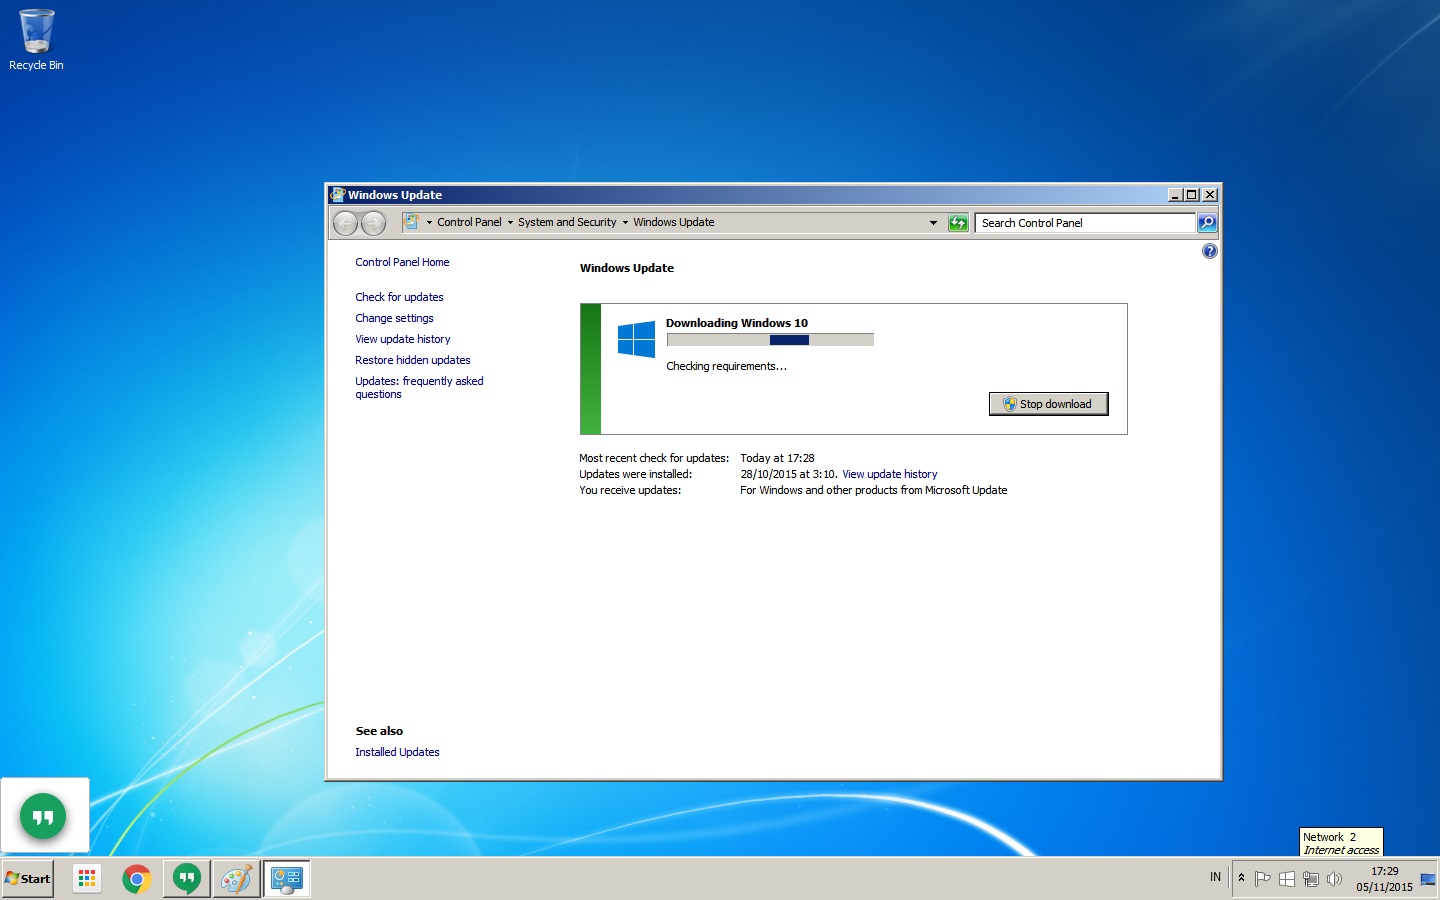
Task: Click Installed Updates link
Action: [x=397, y=752]
